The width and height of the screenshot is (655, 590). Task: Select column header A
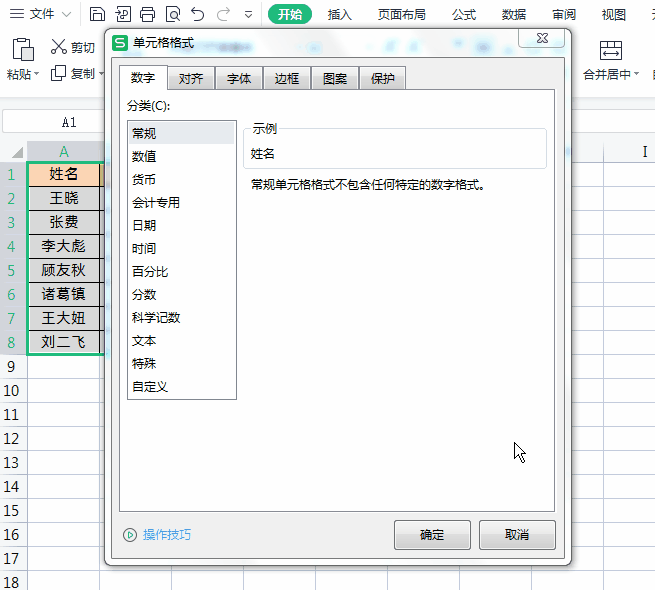(x=64, y=151)
